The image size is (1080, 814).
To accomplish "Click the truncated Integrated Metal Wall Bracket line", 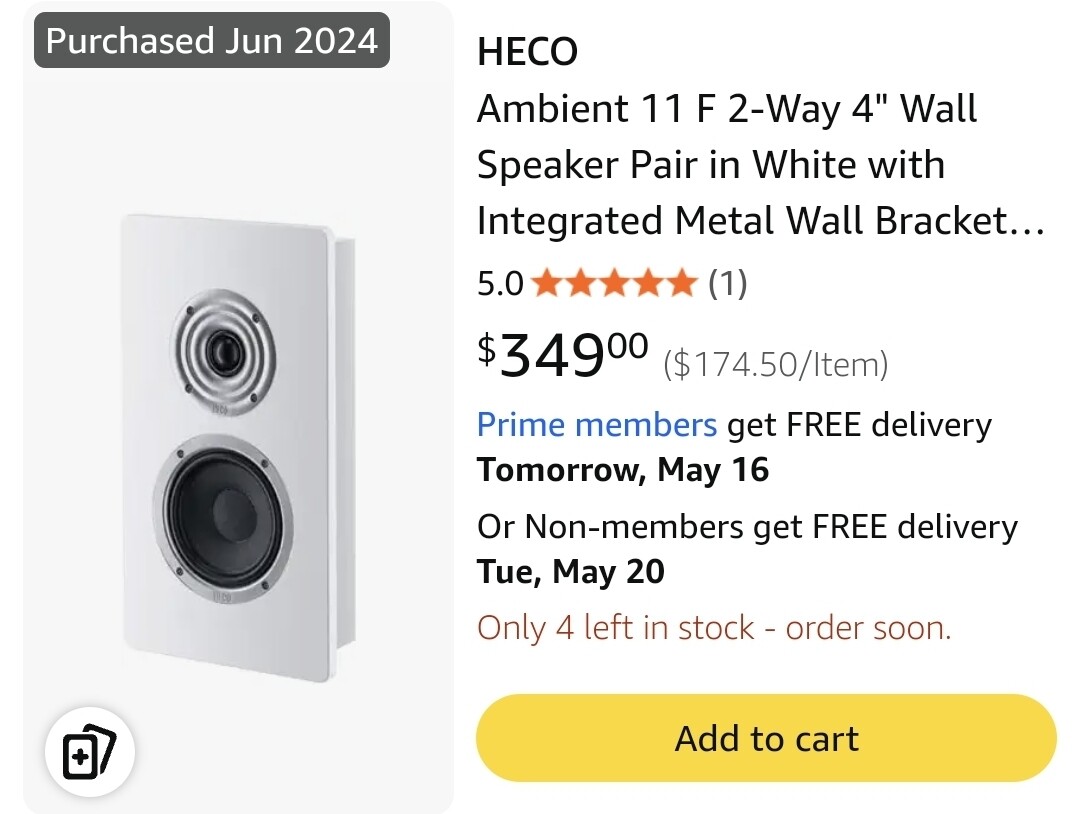I will [760, 220].
